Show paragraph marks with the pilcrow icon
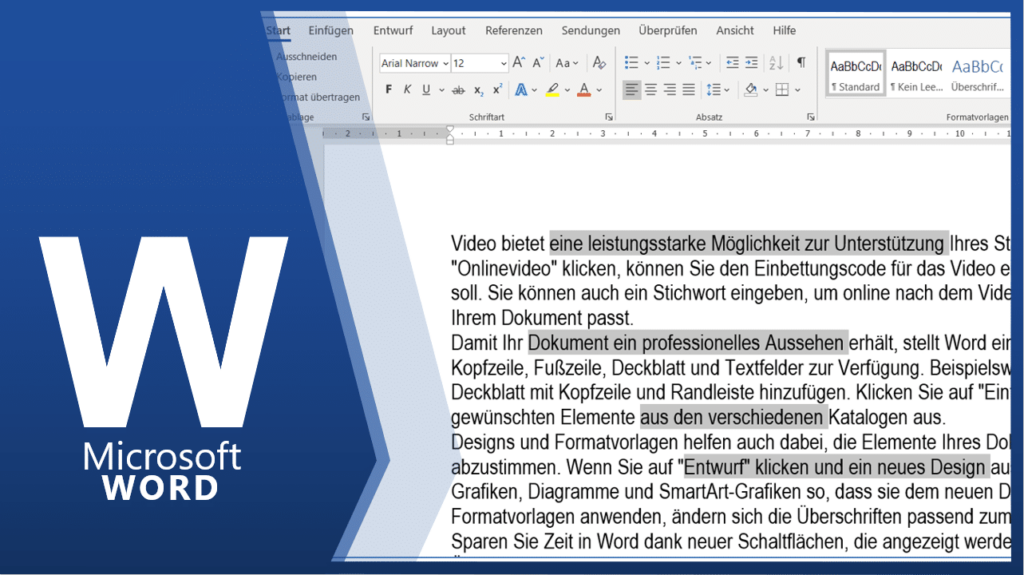This screenshot has width=1024, height=575. [x=801, y=63]
